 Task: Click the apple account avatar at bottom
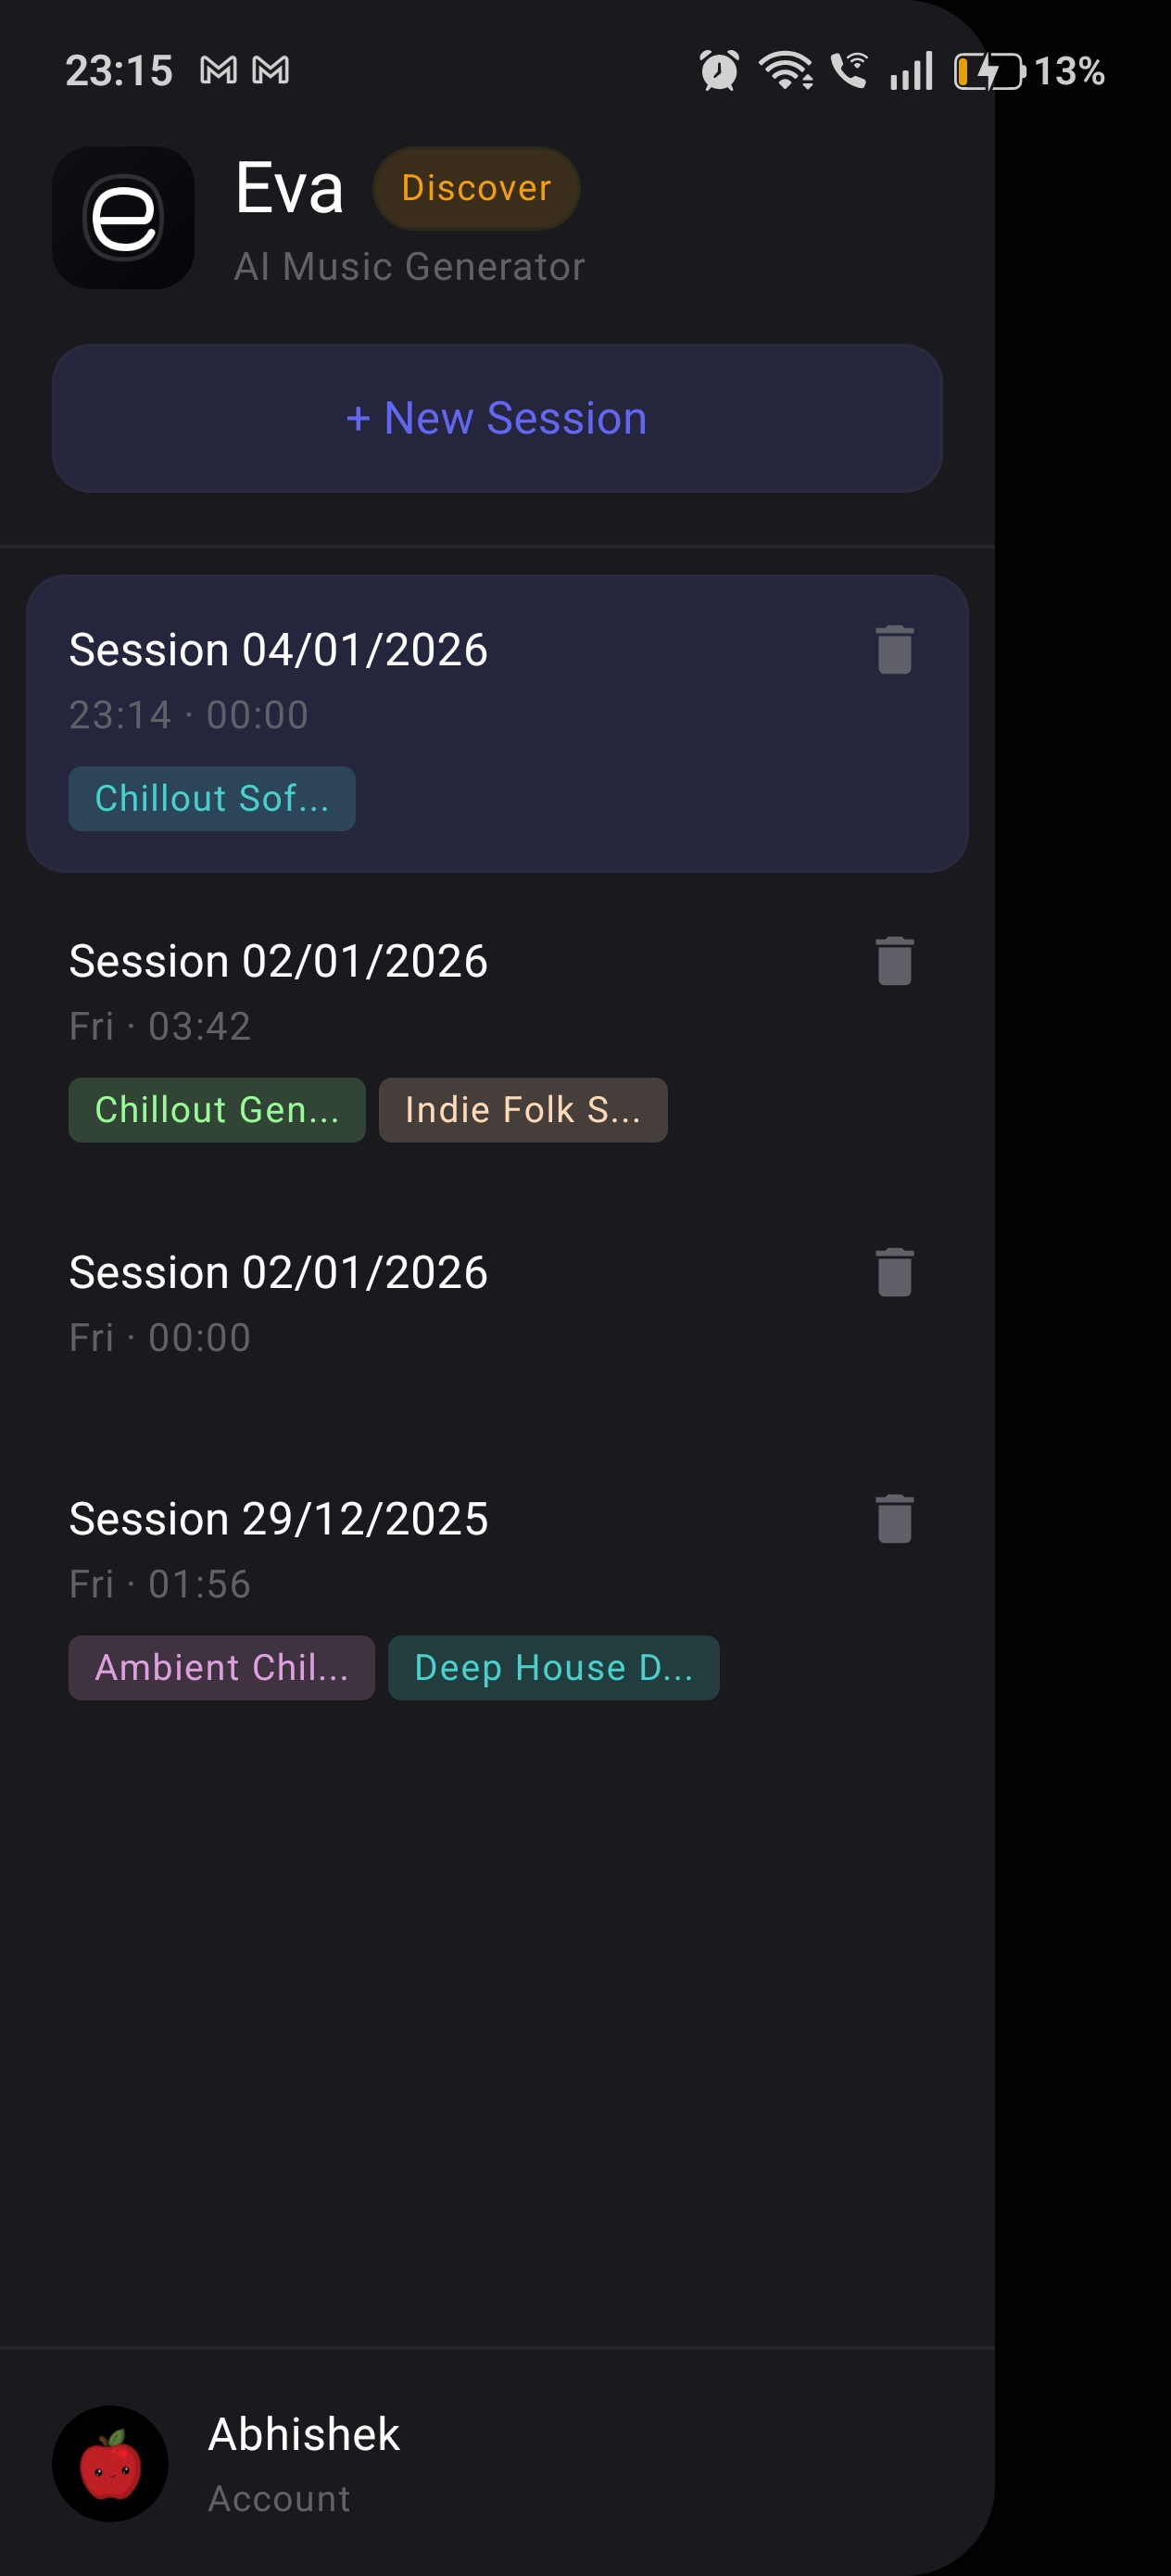pyautogui.click(x=110, y=2464)
